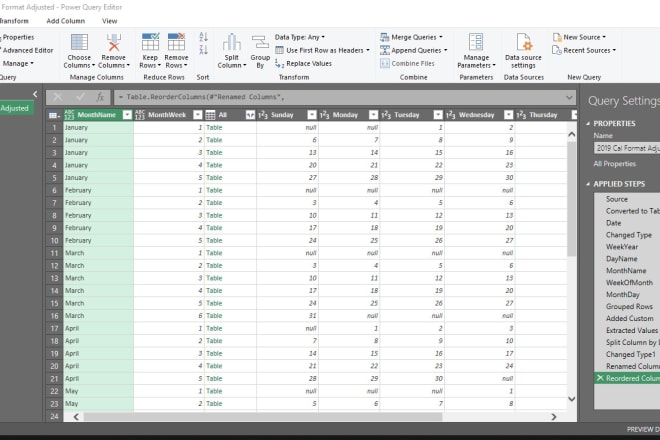This screenshot has width=660, height=440.
Task: Click the February cell in row 6
Action: click(x=98, y=190)
